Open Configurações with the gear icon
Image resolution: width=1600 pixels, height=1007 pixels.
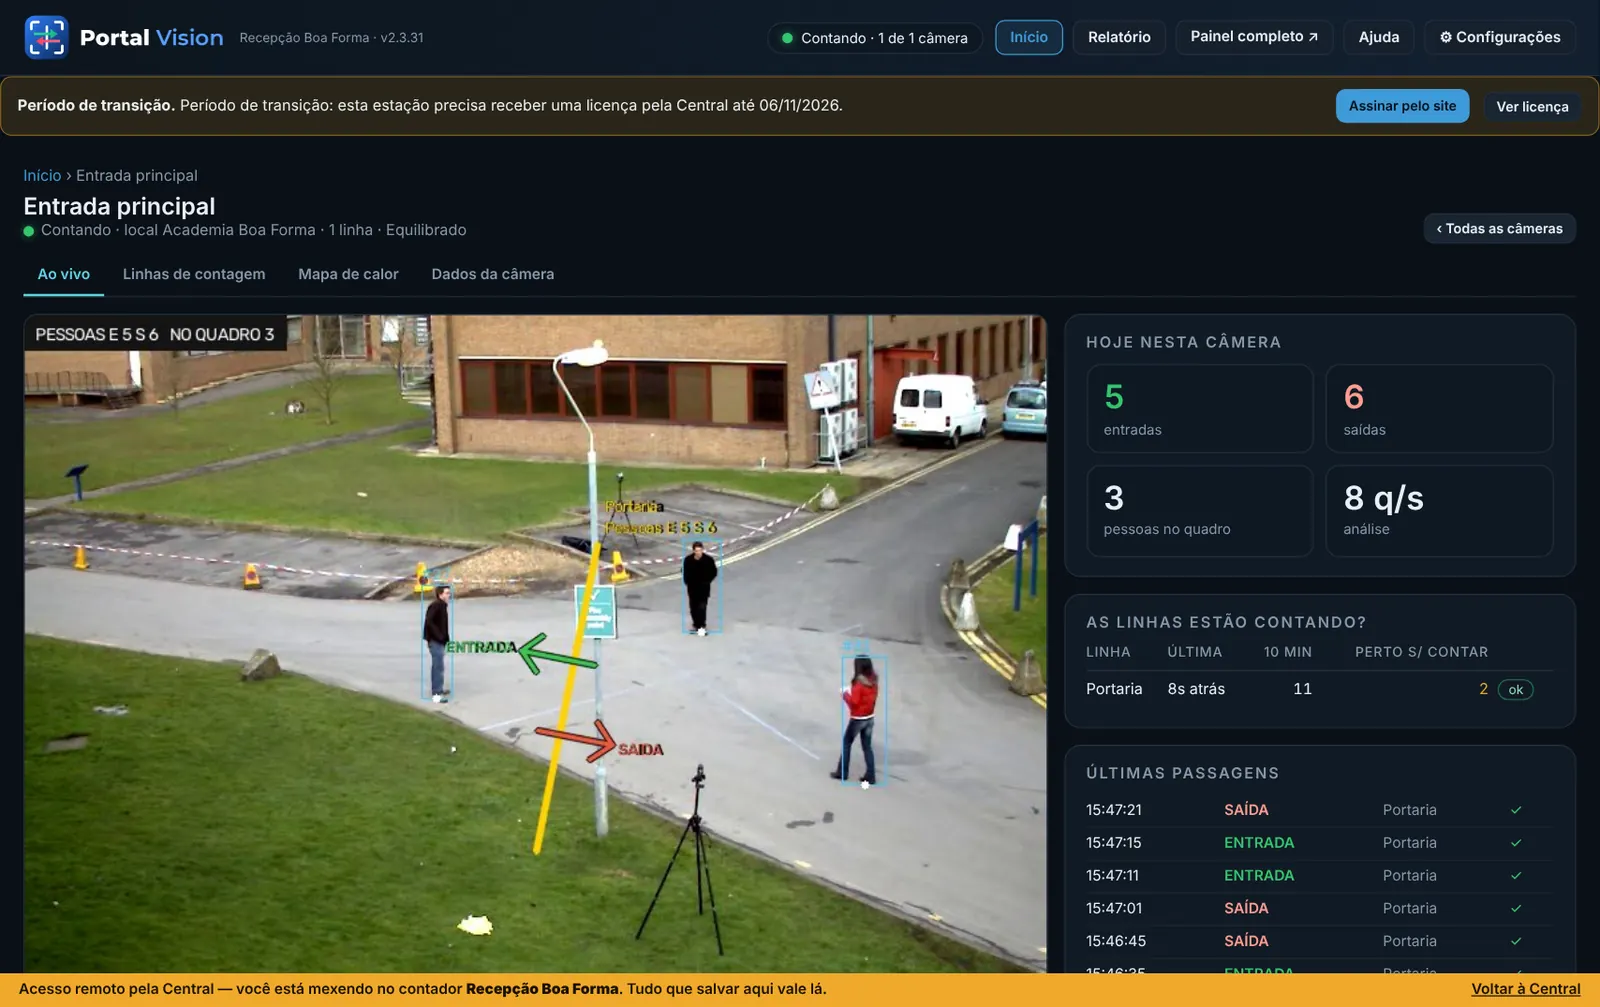coord(1499,37)
